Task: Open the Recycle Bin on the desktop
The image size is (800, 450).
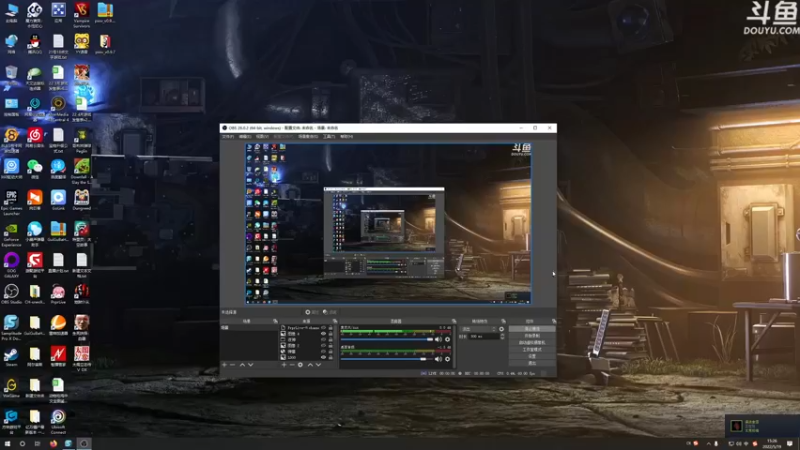Action: pyautogui.click(x=11, y=77)
